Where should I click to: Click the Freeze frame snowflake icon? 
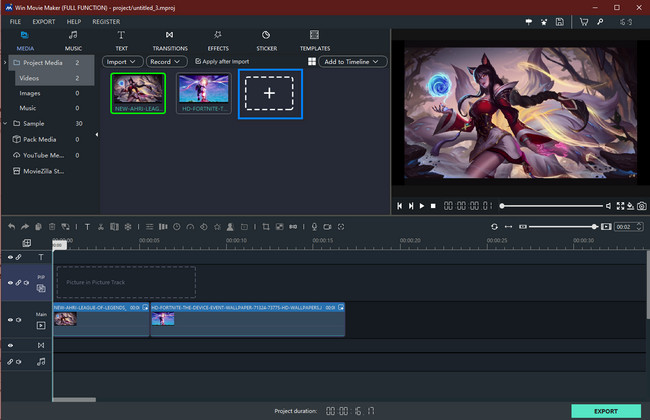click(128, 227)
